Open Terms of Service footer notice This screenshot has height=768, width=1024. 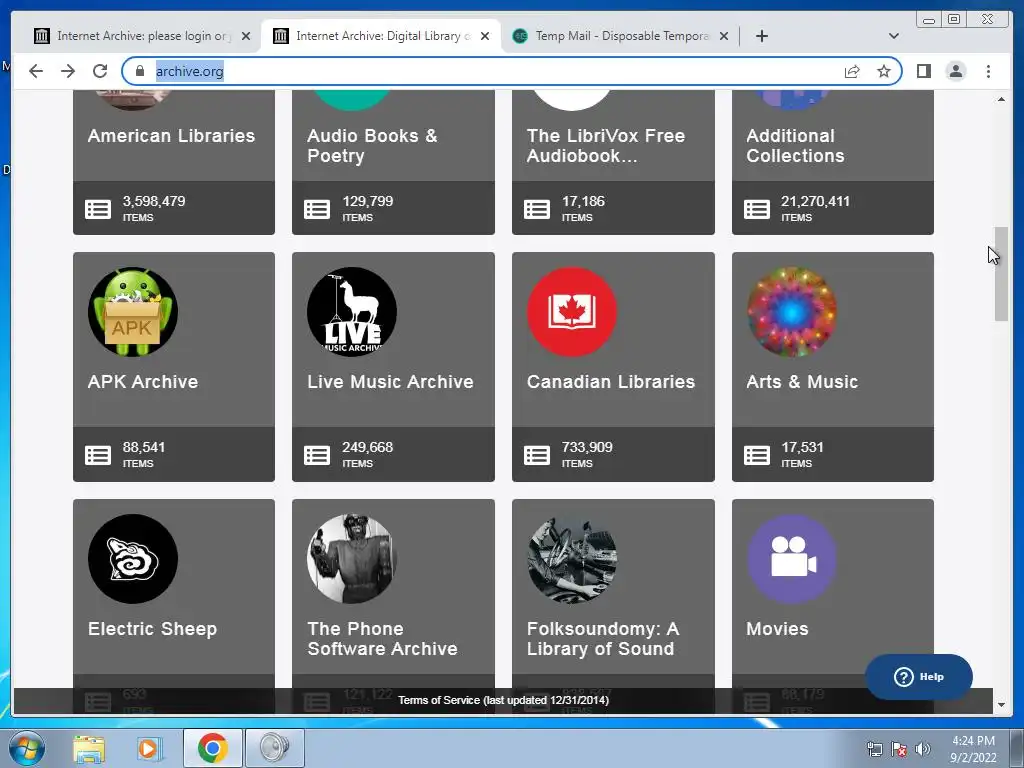point(504,700)
